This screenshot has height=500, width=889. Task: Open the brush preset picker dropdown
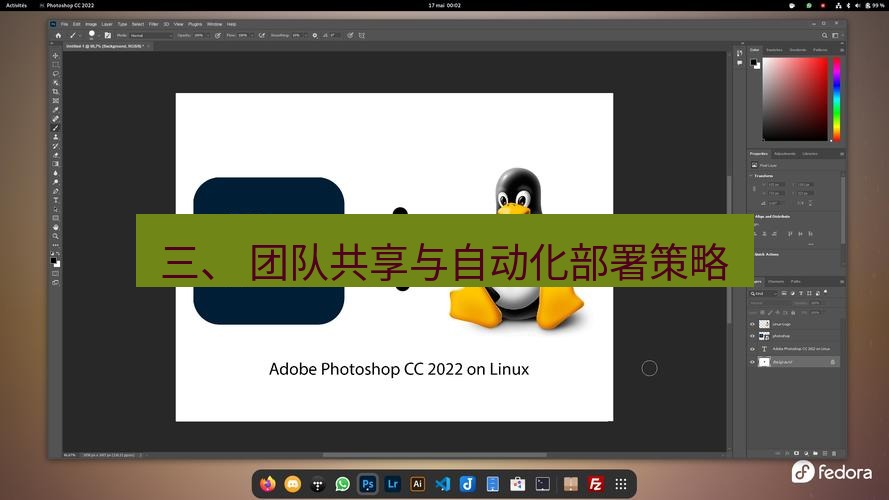(x=100, y=36)
